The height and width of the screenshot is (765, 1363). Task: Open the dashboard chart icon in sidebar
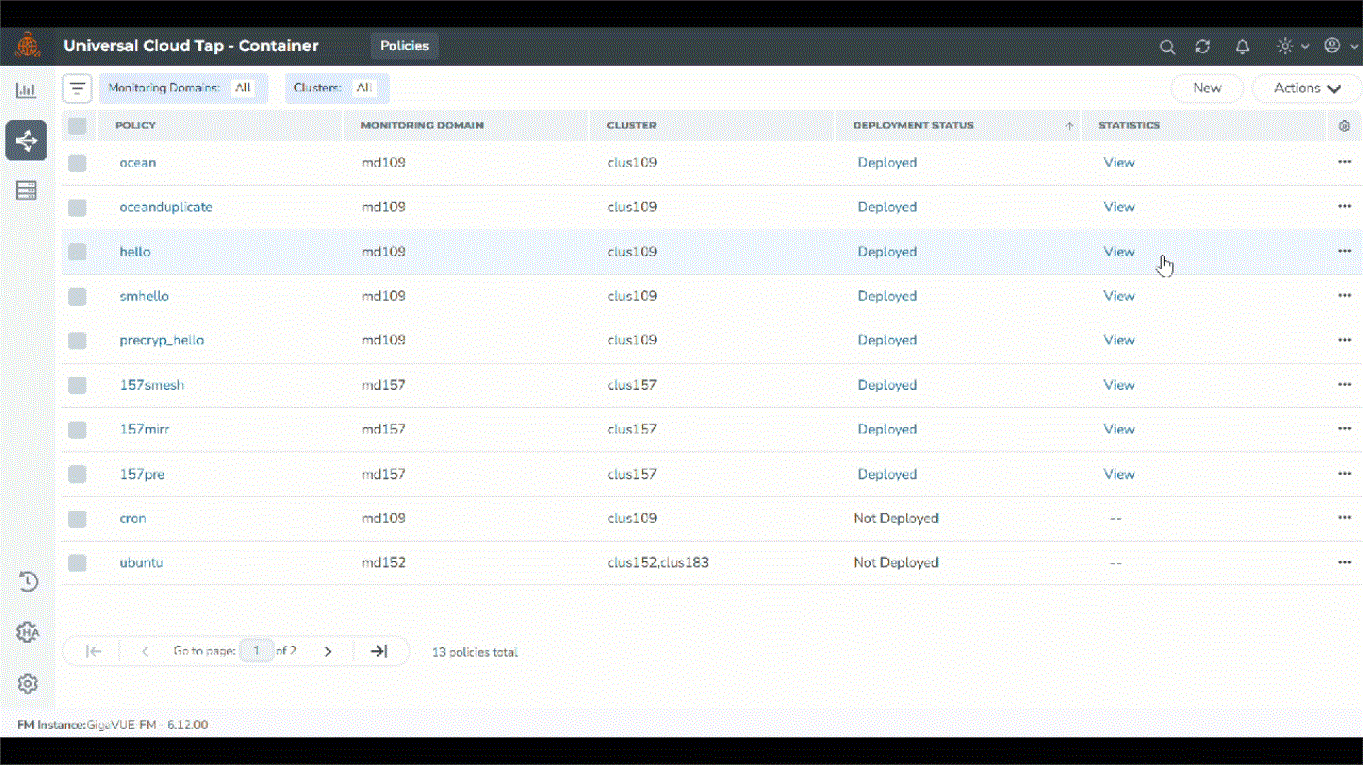point(26,91)
